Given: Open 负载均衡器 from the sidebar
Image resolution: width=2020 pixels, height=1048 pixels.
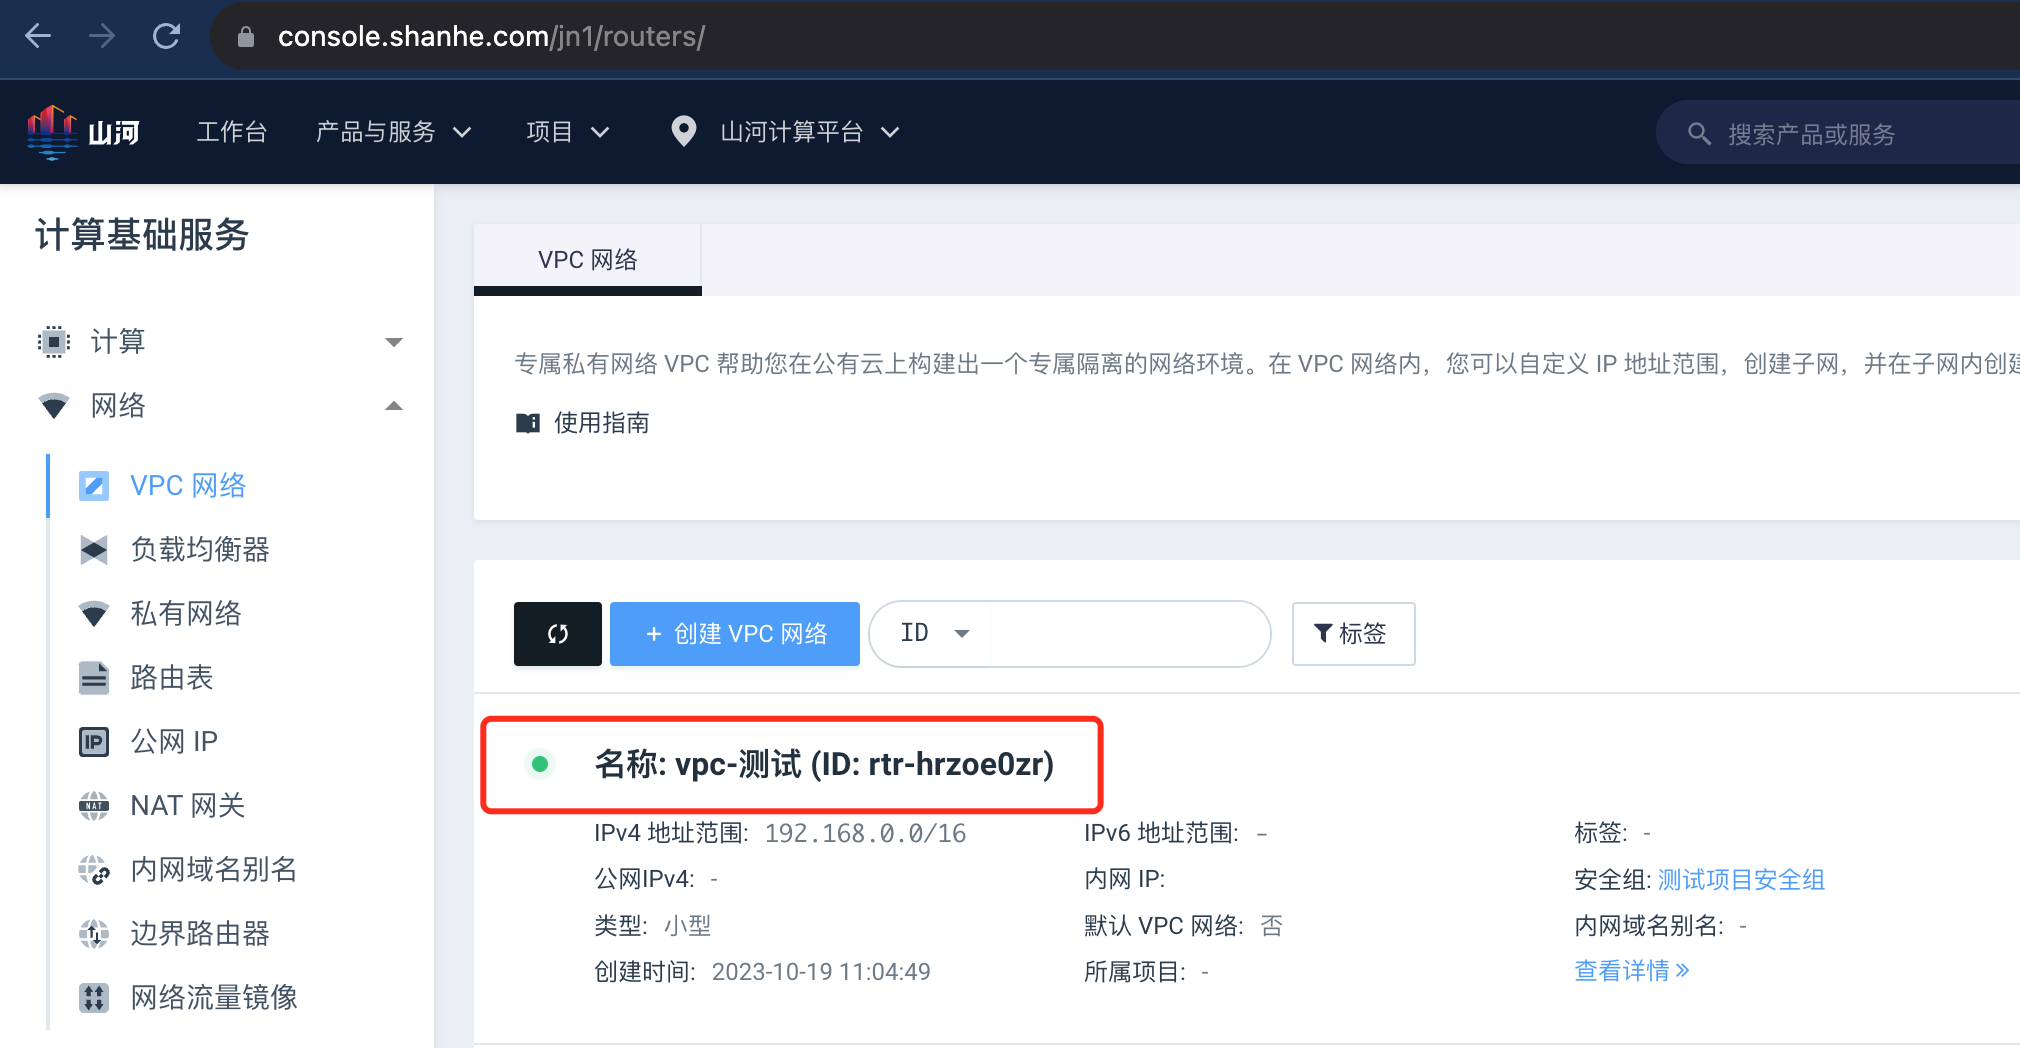Looking at the screenshot, I should pos(200,550).
